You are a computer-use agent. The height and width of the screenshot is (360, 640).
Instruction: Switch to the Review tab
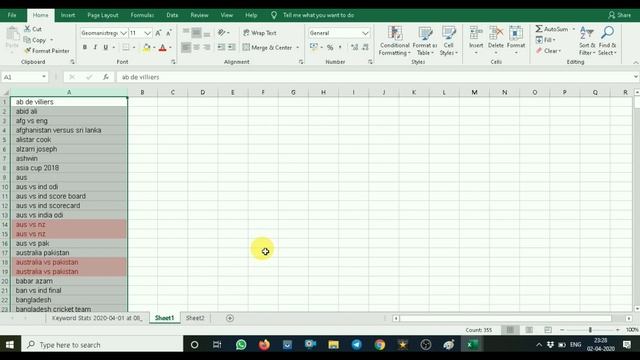tap(199, 15)
